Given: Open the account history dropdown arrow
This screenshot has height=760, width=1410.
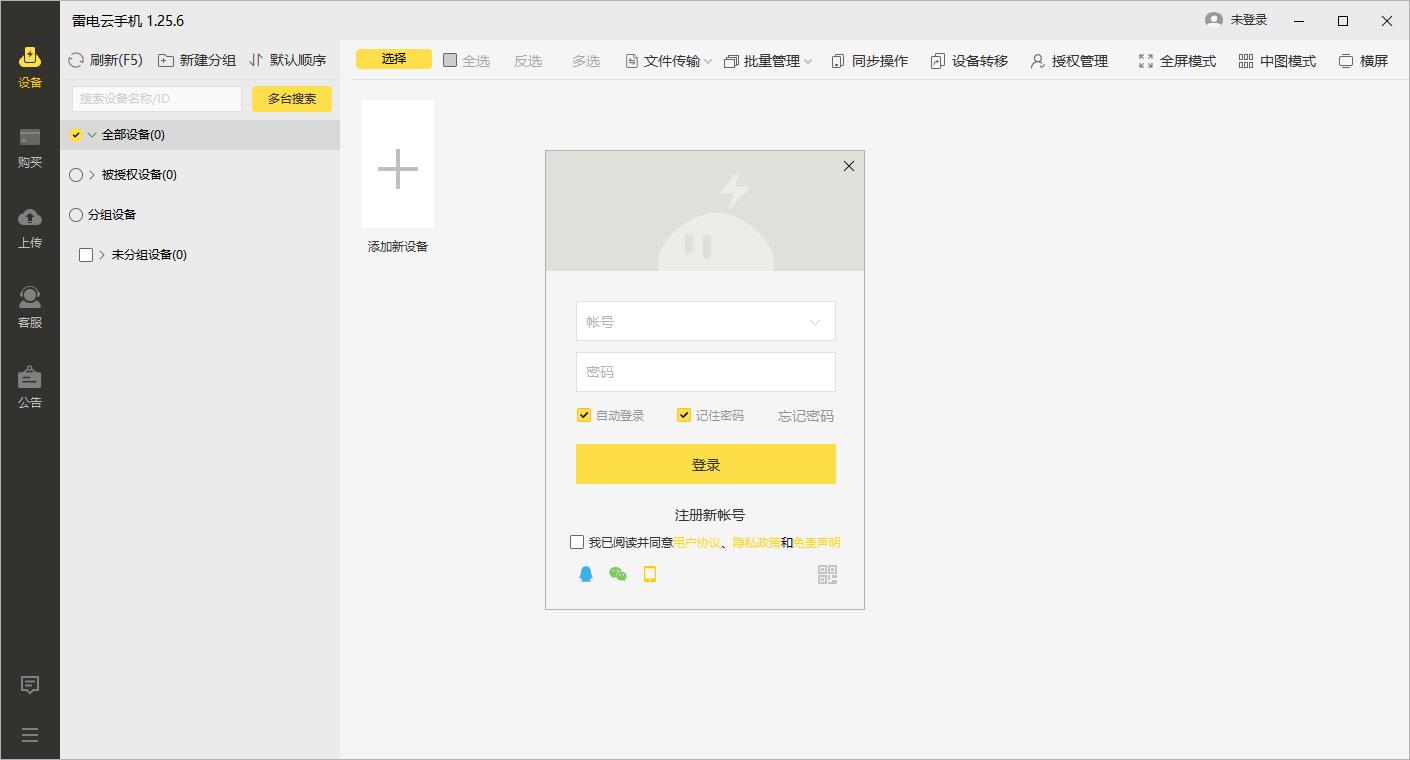Looking at the screenshot, I should point(815,322).
